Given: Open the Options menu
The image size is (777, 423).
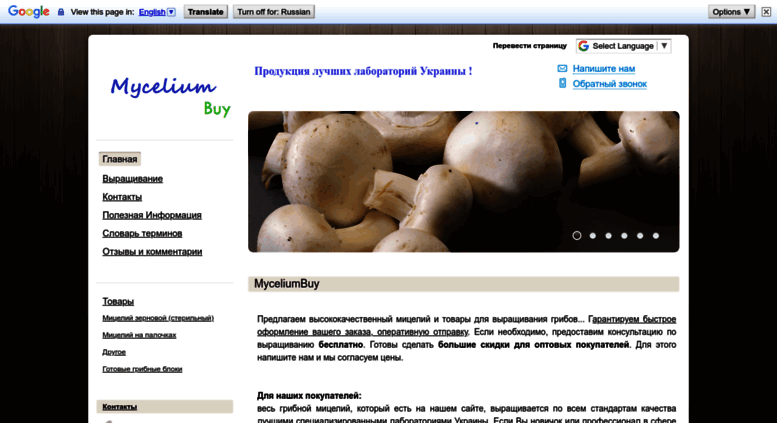Looking at the screenshot, I should [x=731, y=12].
